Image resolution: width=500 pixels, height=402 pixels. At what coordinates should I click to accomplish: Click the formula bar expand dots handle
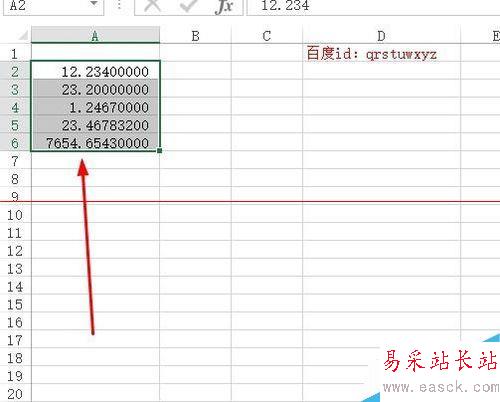(x=119, y=5)
